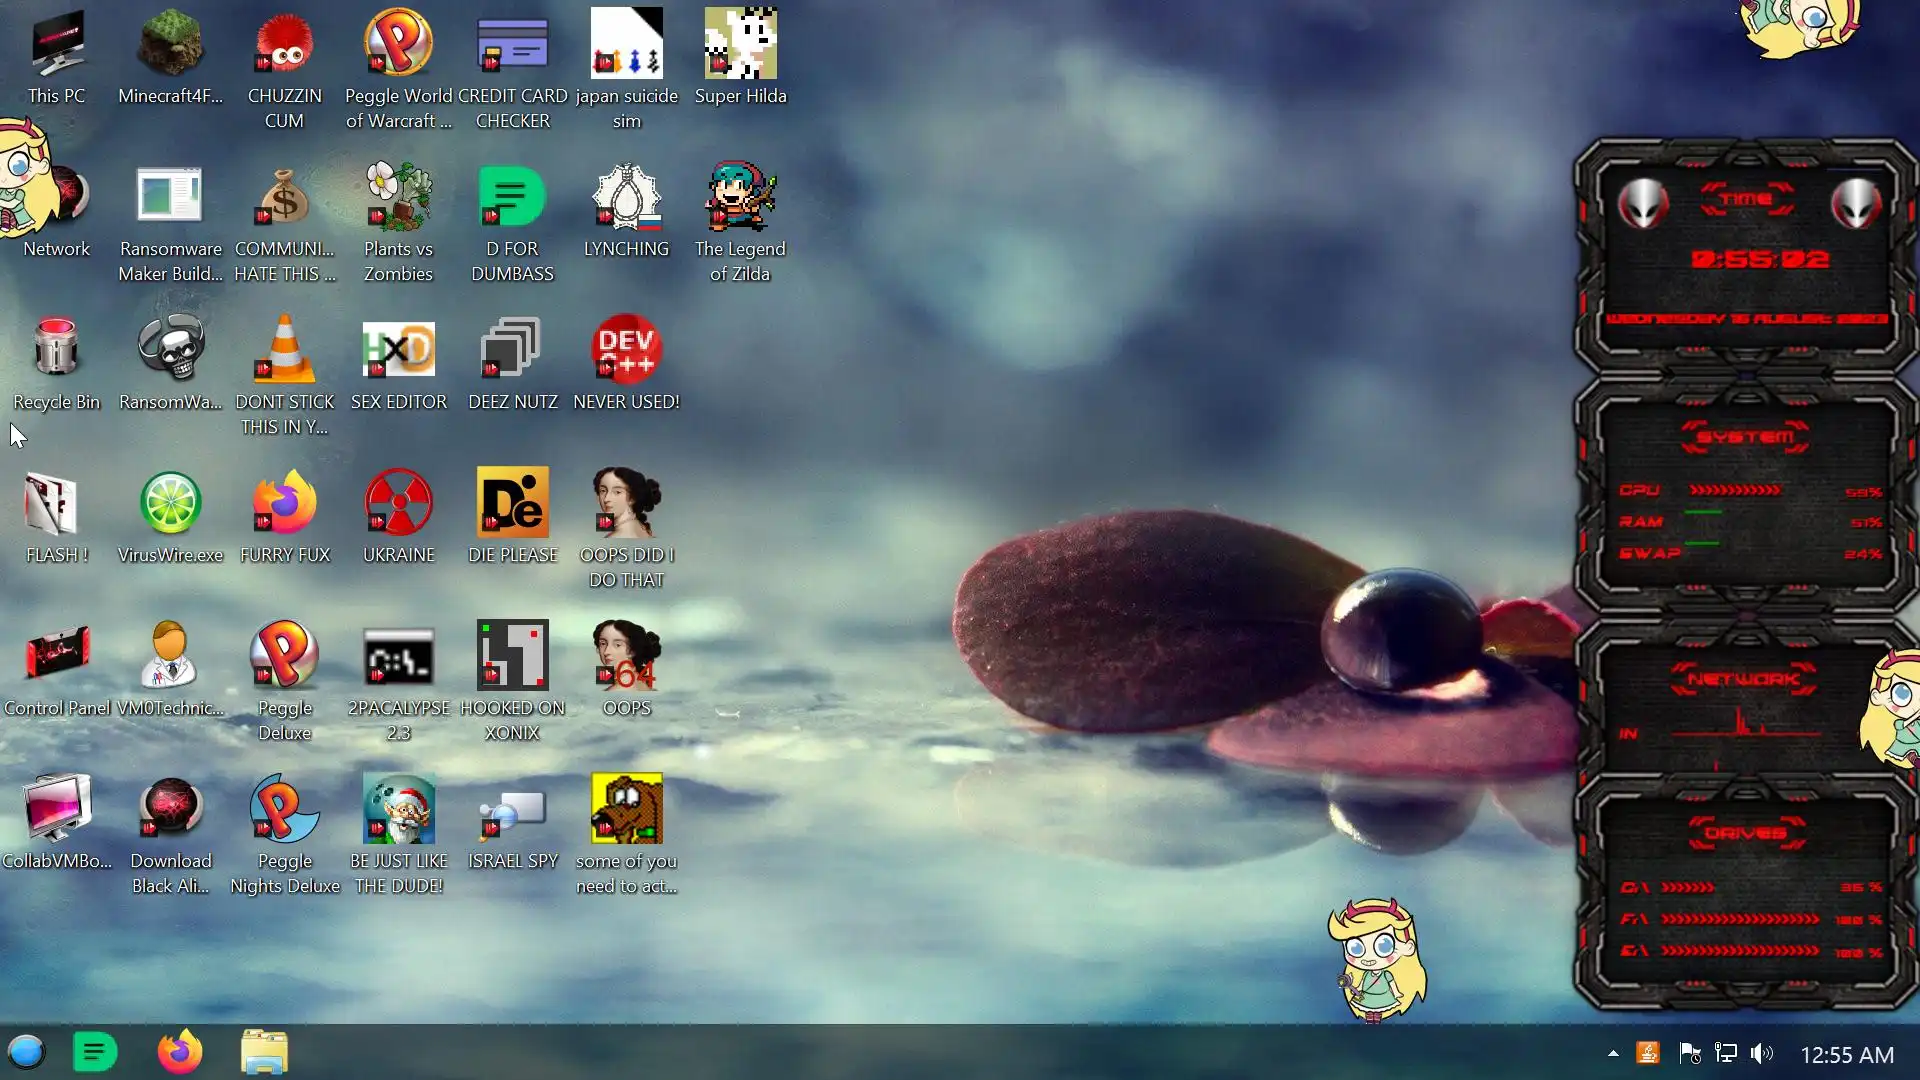Open the volume speaker tray icon
This screenshot has height=1080, width=1920.
coord(1762,1053)
